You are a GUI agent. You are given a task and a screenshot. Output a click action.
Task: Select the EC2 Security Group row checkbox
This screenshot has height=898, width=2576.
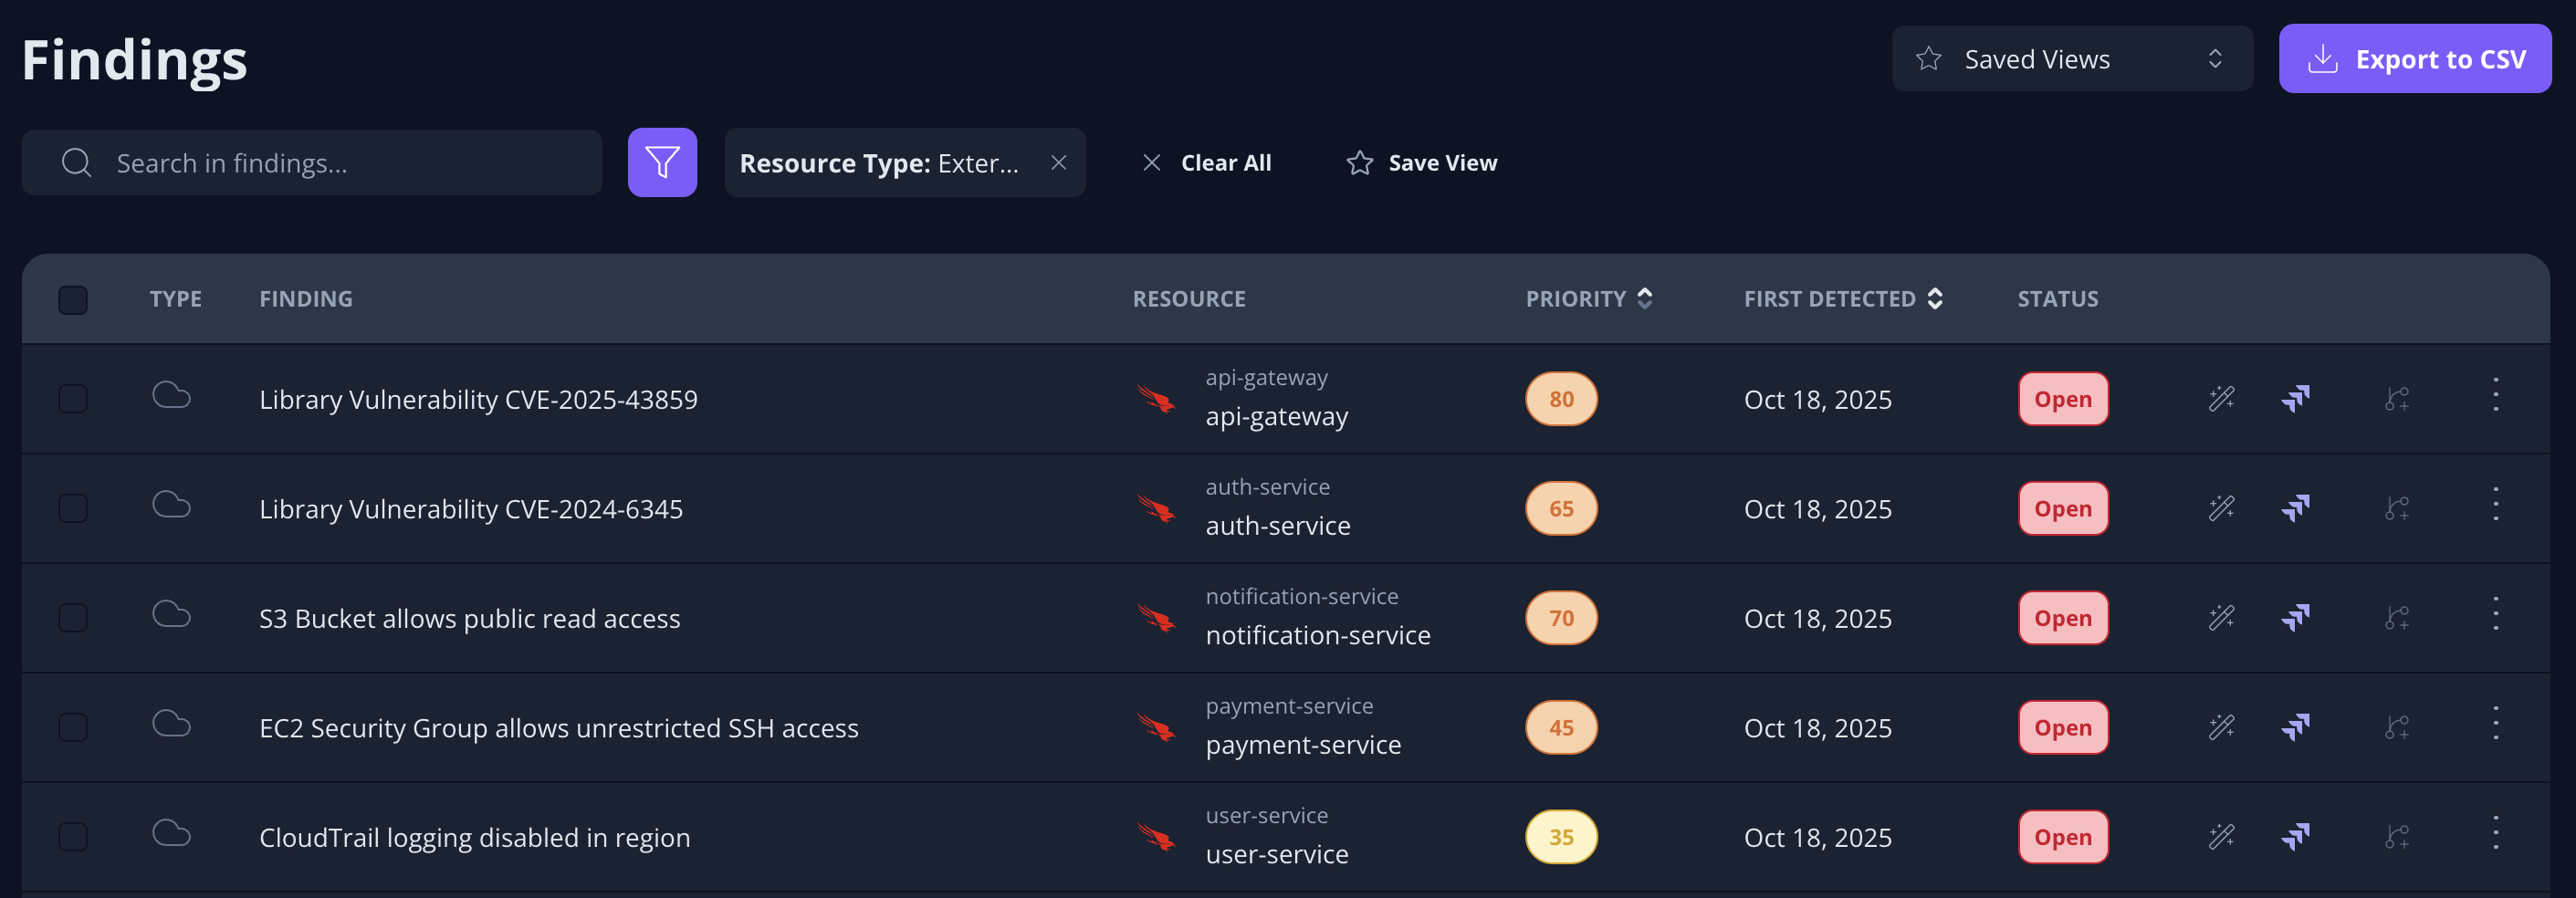[73, 727]
